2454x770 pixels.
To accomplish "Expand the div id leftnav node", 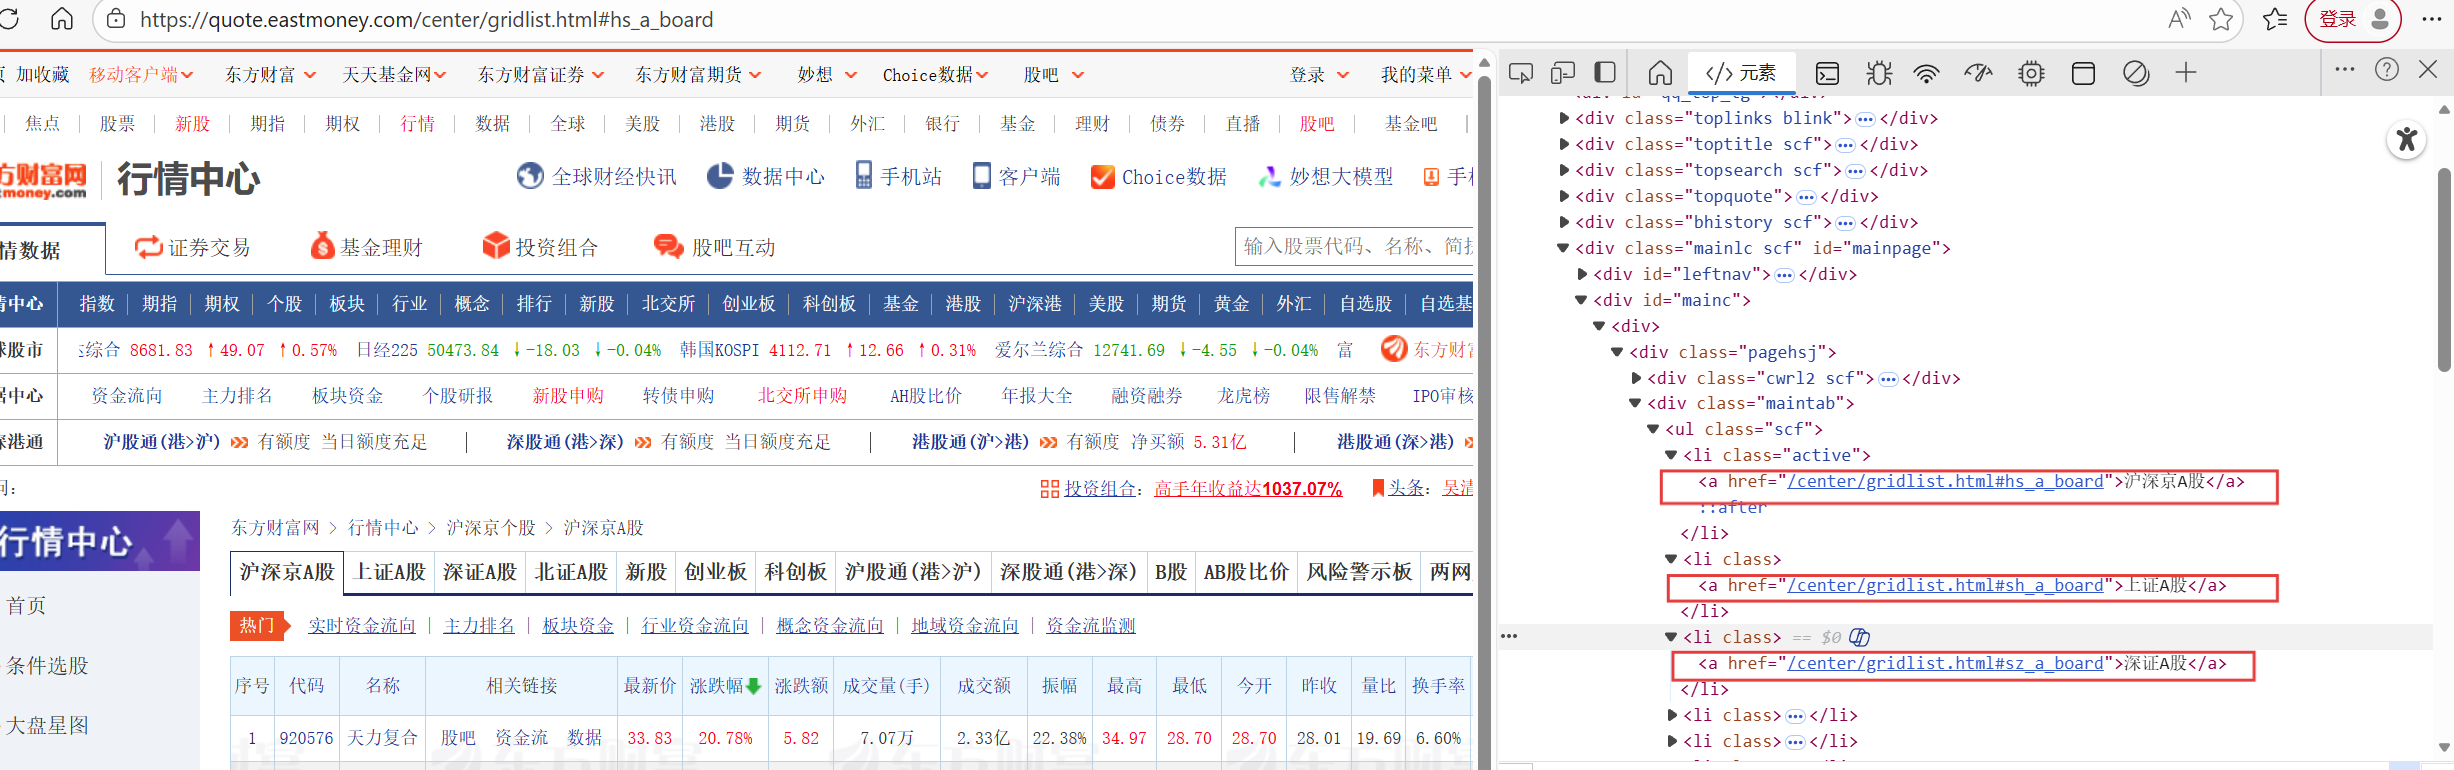I will (1582, 274).
